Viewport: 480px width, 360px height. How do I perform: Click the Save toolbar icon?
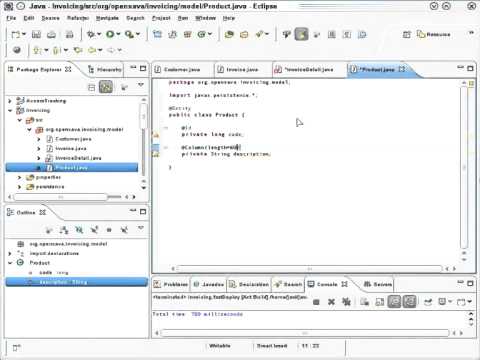36,34
